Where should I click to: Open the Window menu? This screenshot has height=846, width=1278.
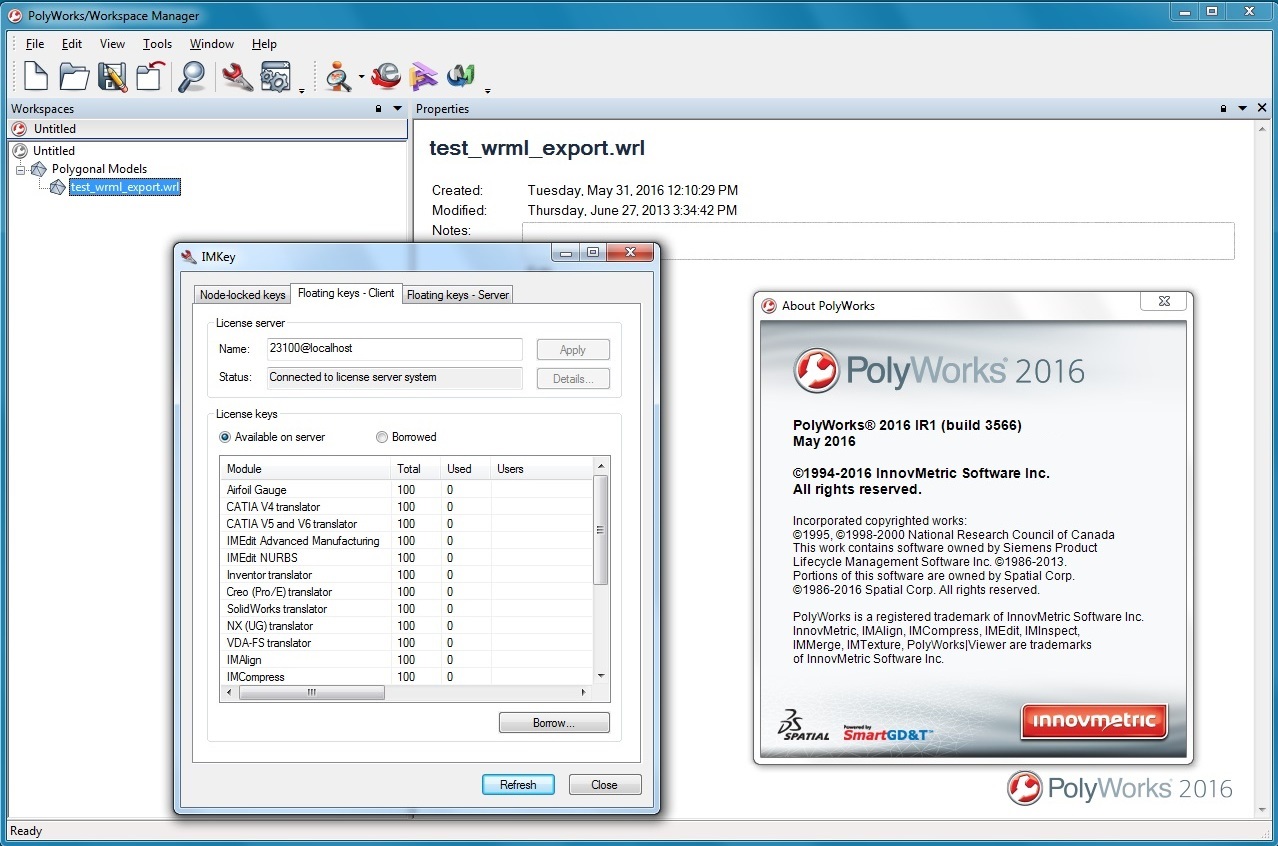212,44
